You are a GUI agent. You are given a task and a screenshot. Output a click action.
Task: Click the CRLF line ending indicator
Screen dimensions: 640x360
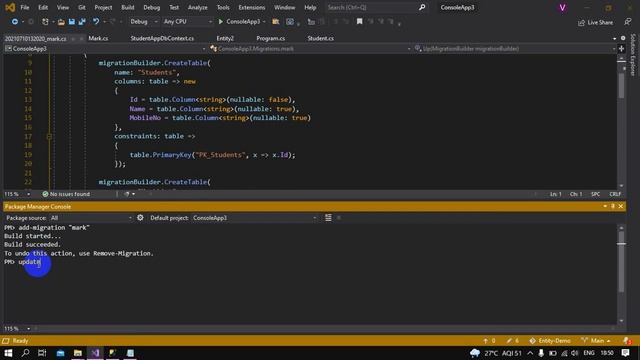(x=615, y=194)
